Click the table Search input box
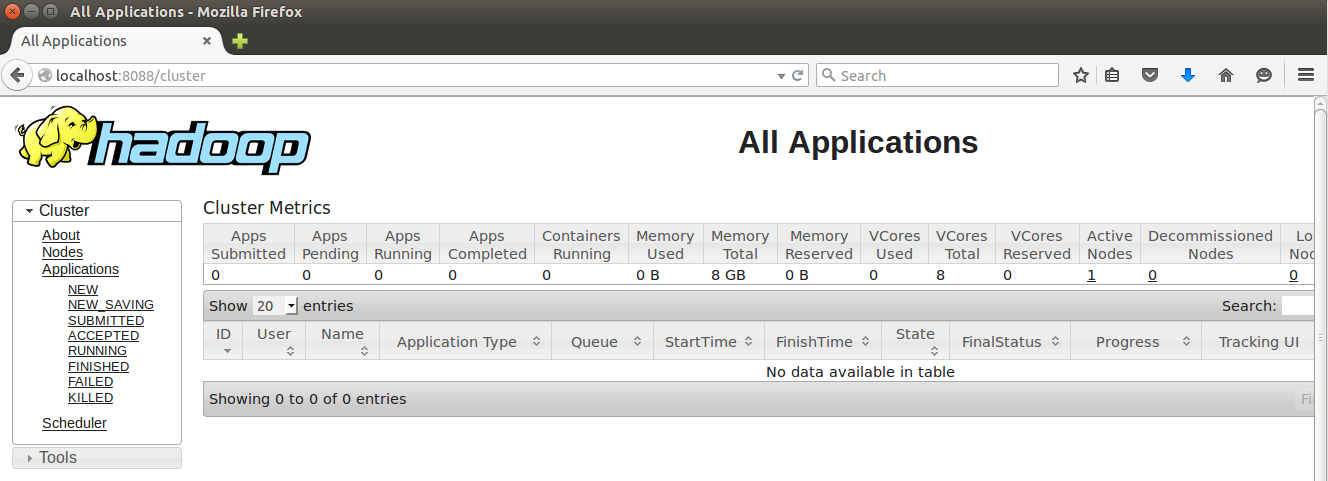The image size is (1328, 481). (x=1297, y=306)
